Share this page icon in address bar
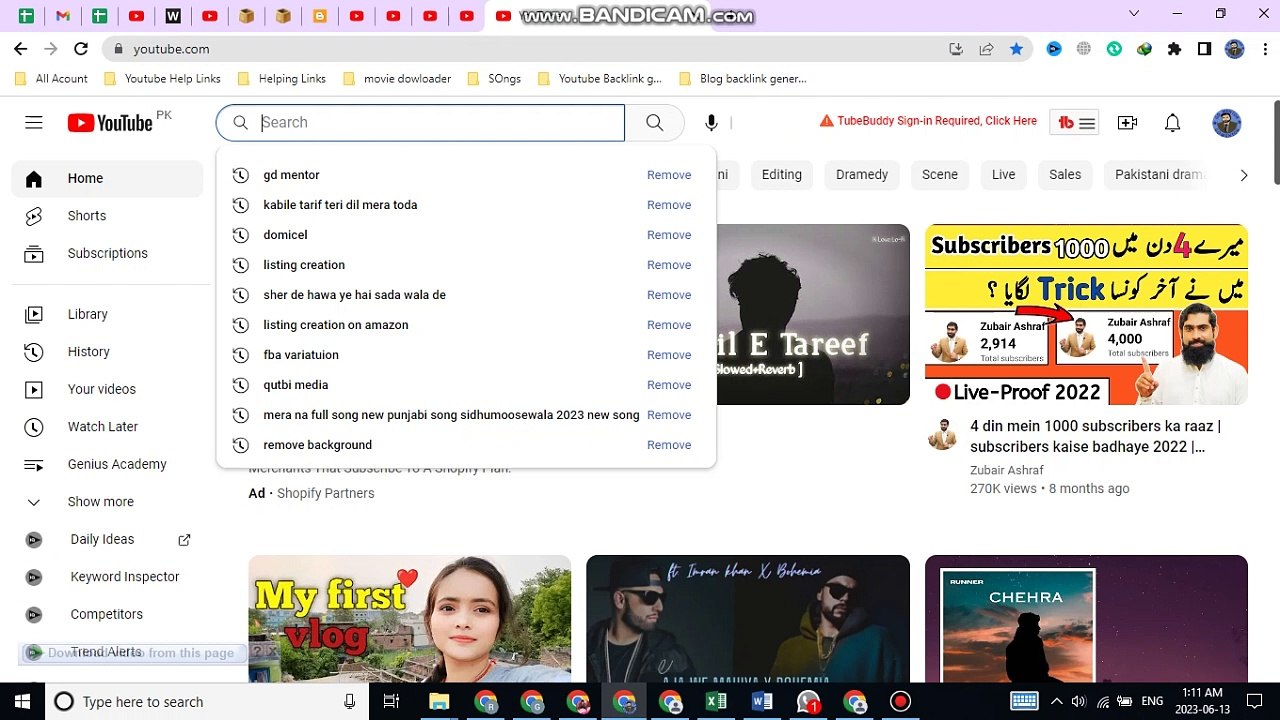The height and width of the screenshot is (720, 1280). 986,48
